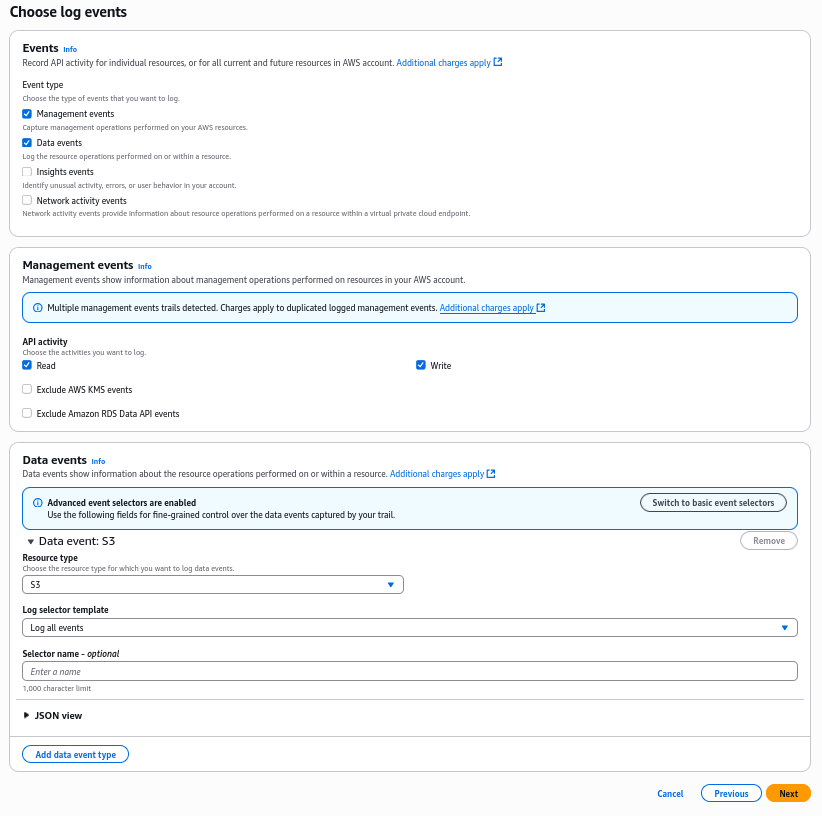The height and width of the screenshot is (816, 822).
Task: Uncheck the Write API activity checkbox
Action: pos(421,365)
